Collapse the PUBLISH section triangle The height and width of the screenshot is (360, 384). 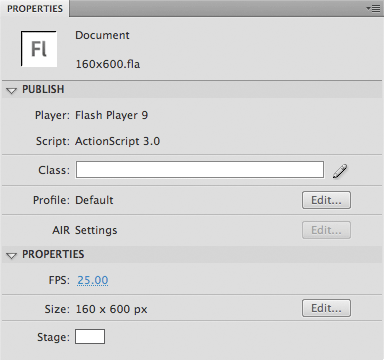pos(12,90)
